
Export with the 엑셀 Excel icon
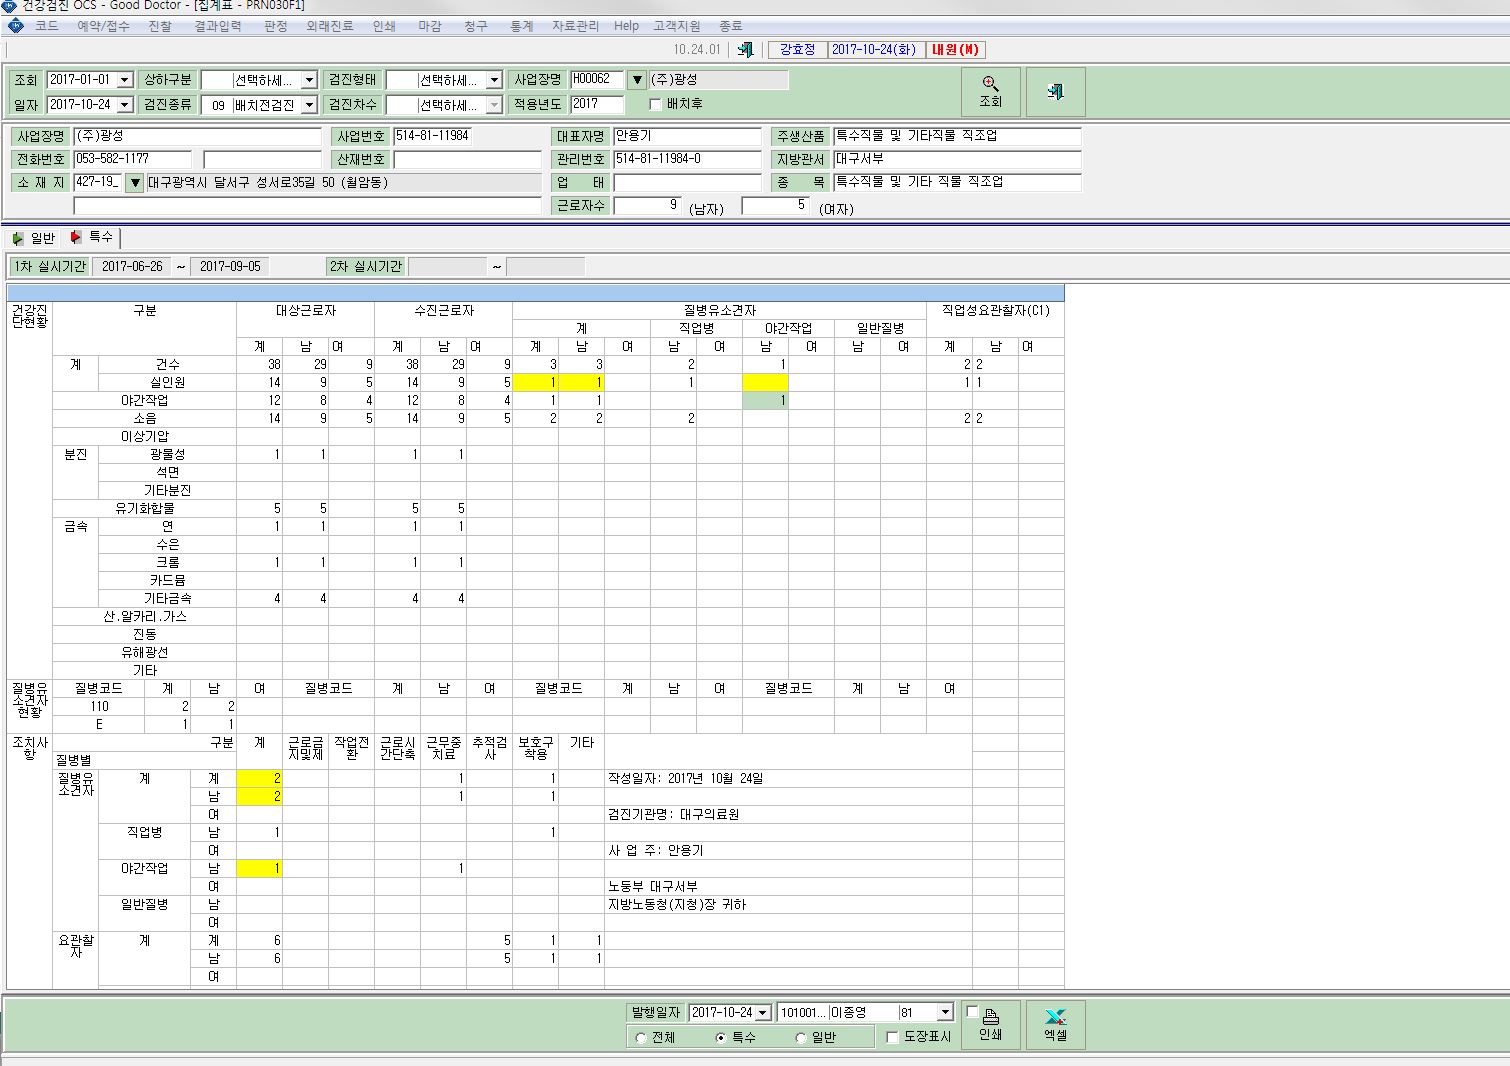[1055, 1025]
